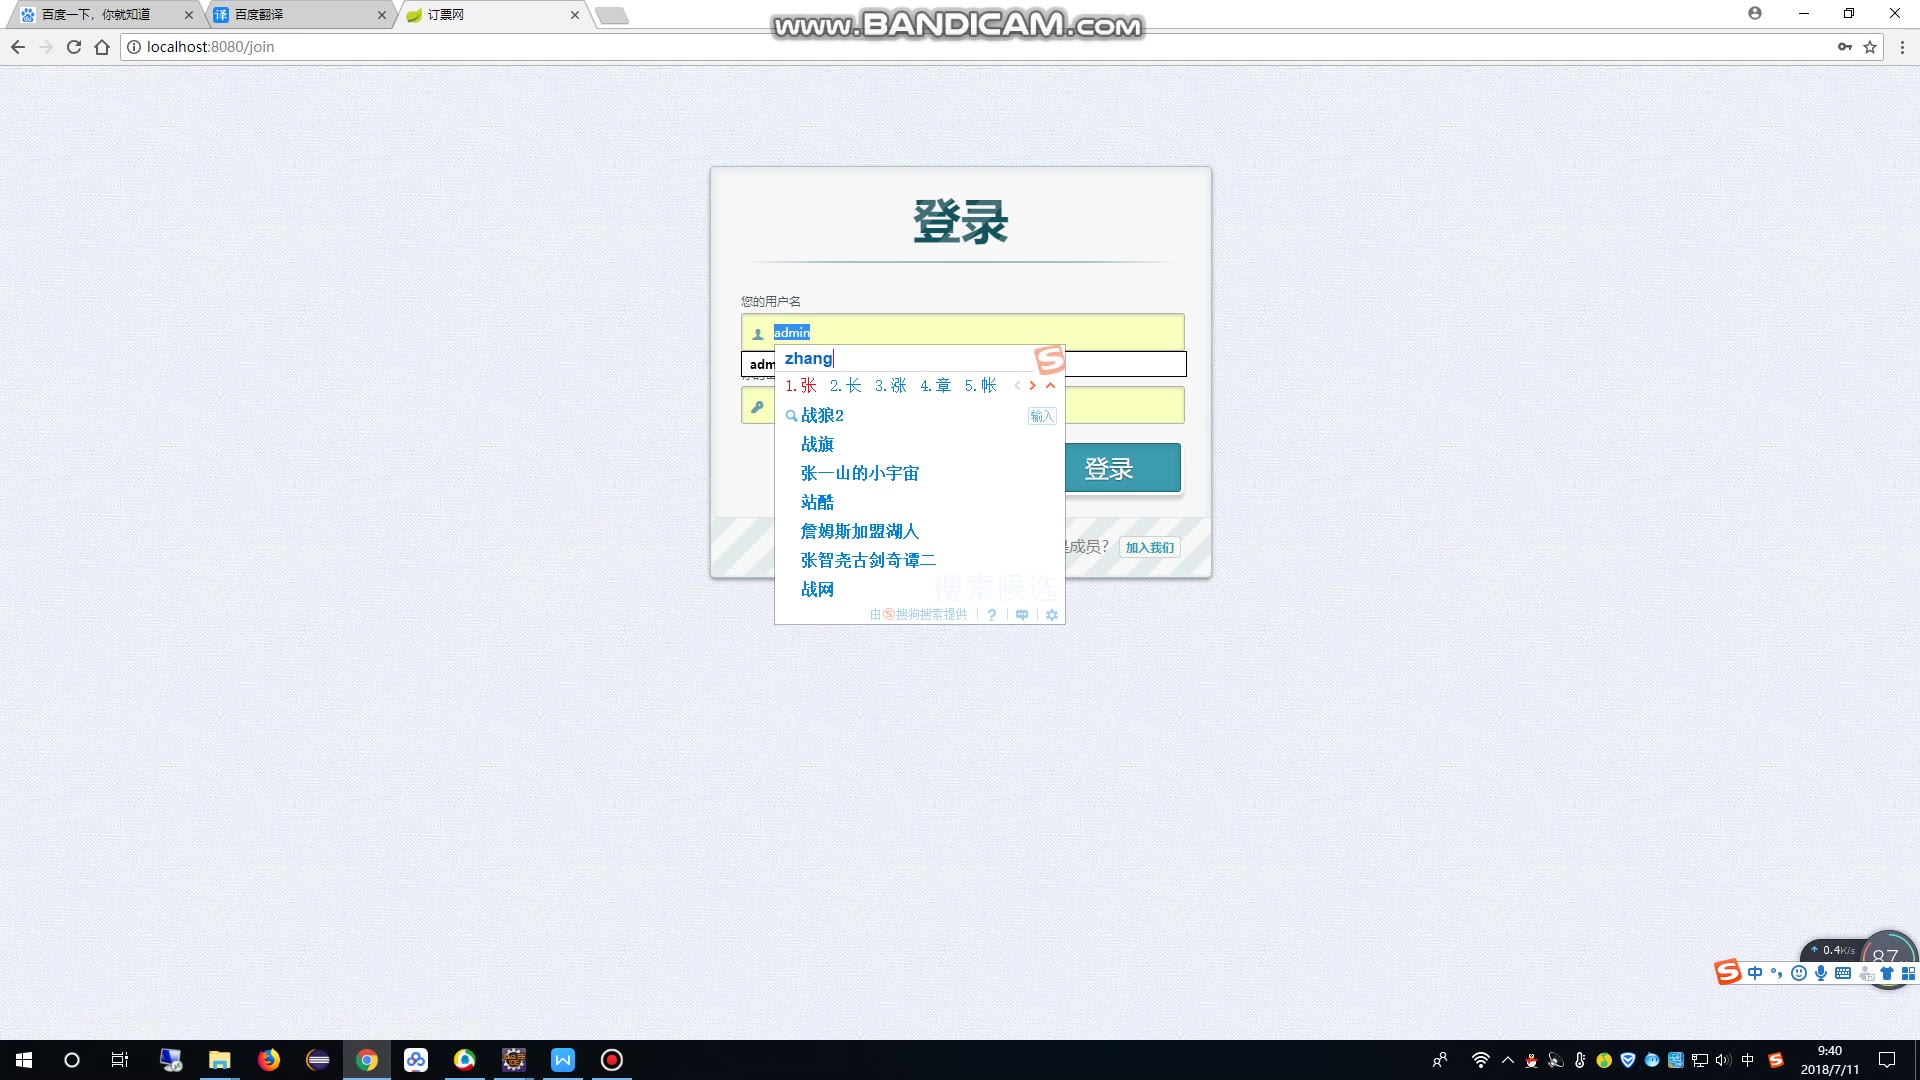Viewport: 1920px width, 1080px height.
Task: Click the 加入我们 link
Action: (1149, 548)
